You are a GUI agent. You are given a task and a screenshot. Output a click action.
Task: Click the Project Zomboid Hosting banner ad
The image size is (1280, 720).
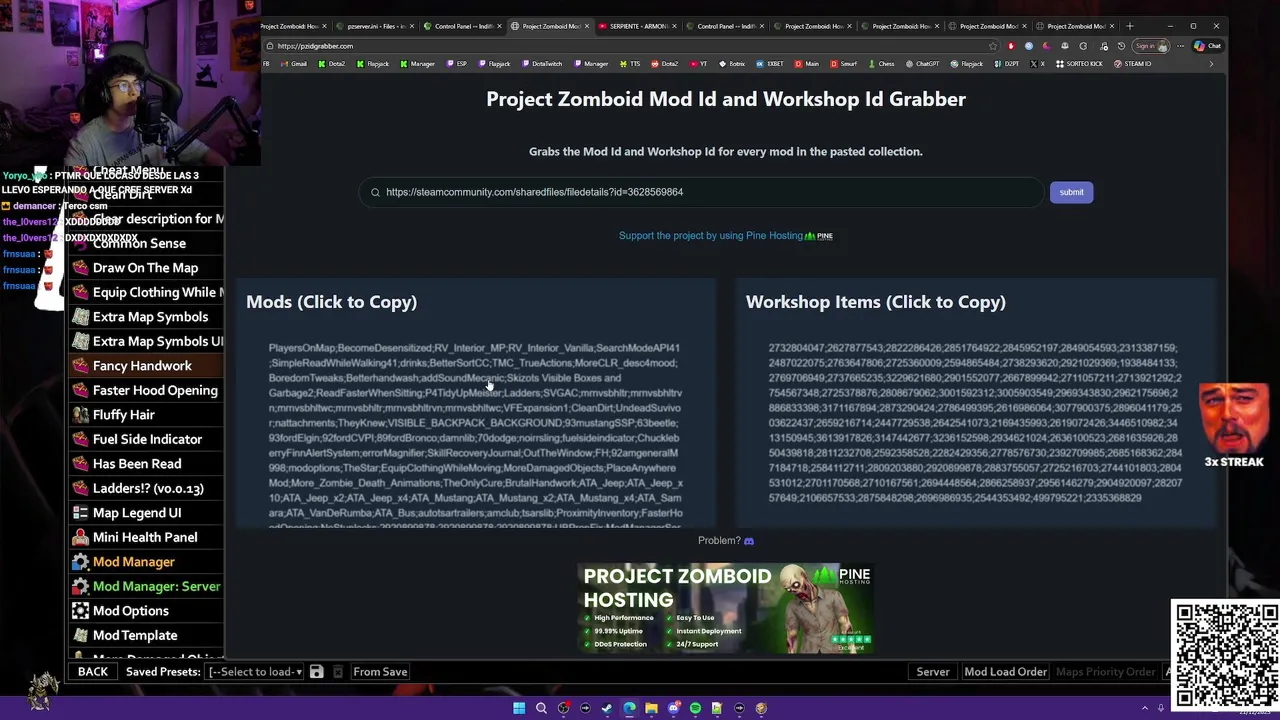(726, 608)
